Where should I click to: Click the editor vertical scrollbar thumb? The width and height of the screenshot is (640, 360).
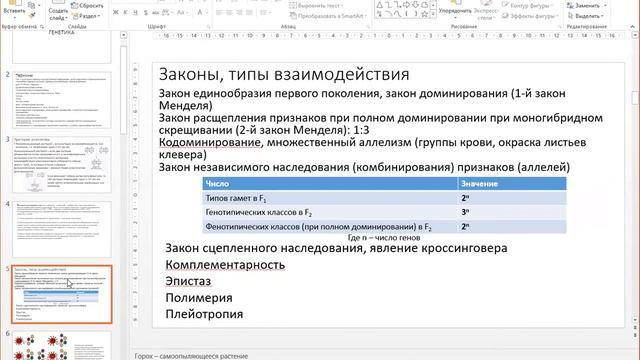(635, 98)
